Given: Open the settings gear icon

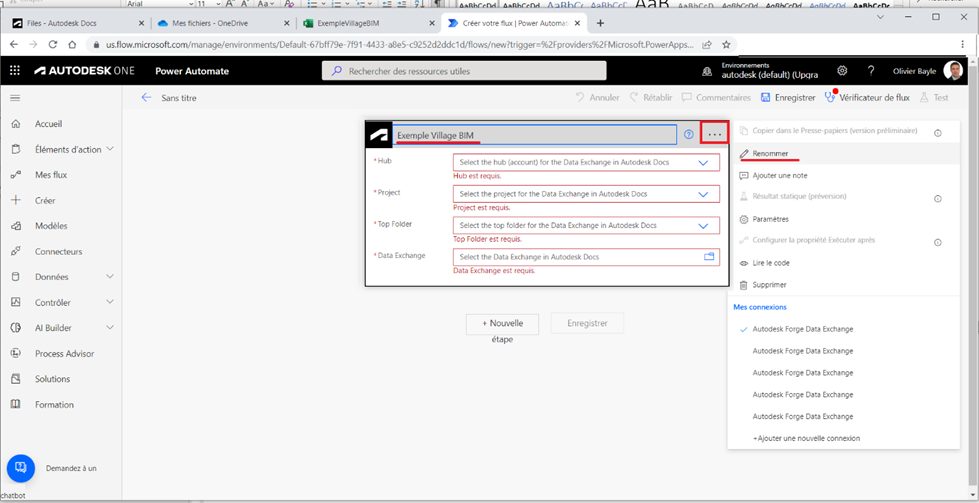Looking at the screenshot, I should (x=842, y=71).
